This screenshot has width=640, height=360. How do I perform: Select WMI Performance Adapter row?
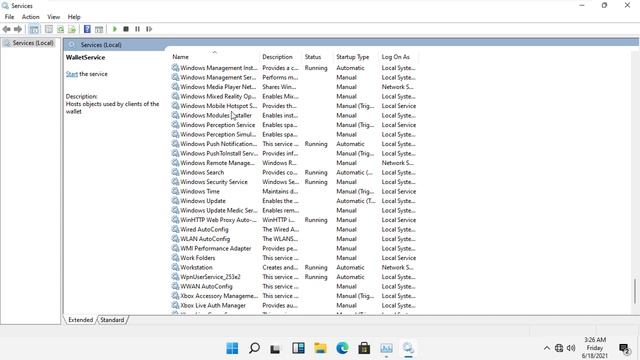click(294, 248)
